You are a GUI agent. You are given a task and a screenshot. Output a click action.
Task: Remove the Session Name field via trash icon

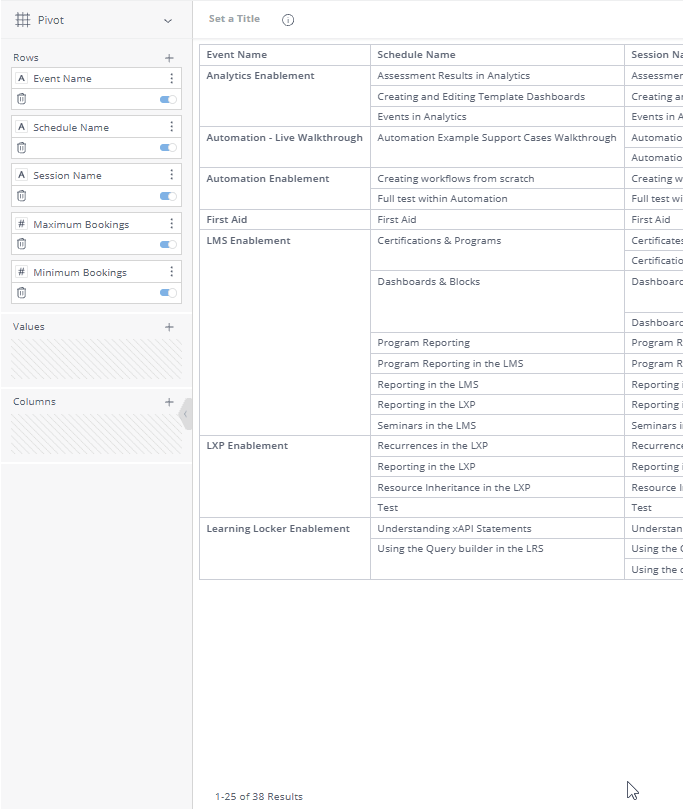[x=21, y=196]
